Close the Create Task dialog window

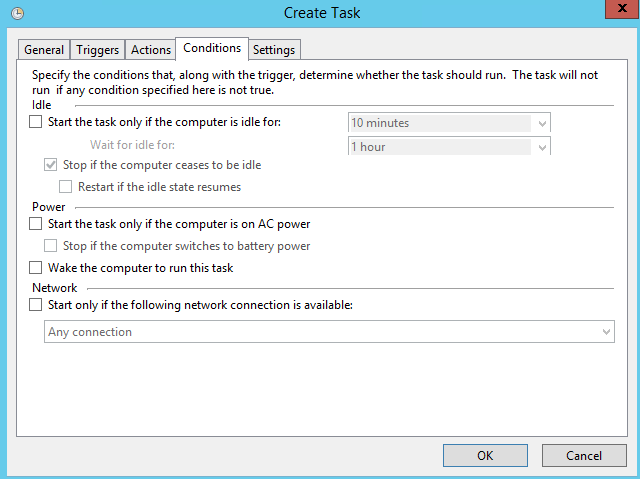[612, 11]
